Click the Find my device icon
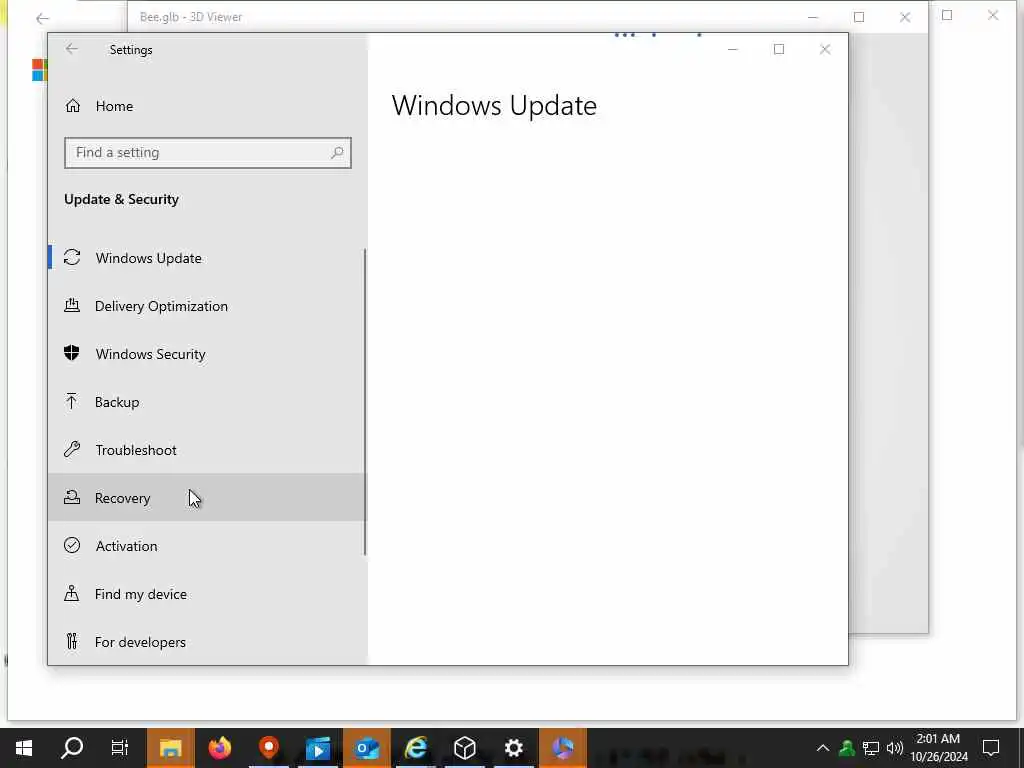 72,594
